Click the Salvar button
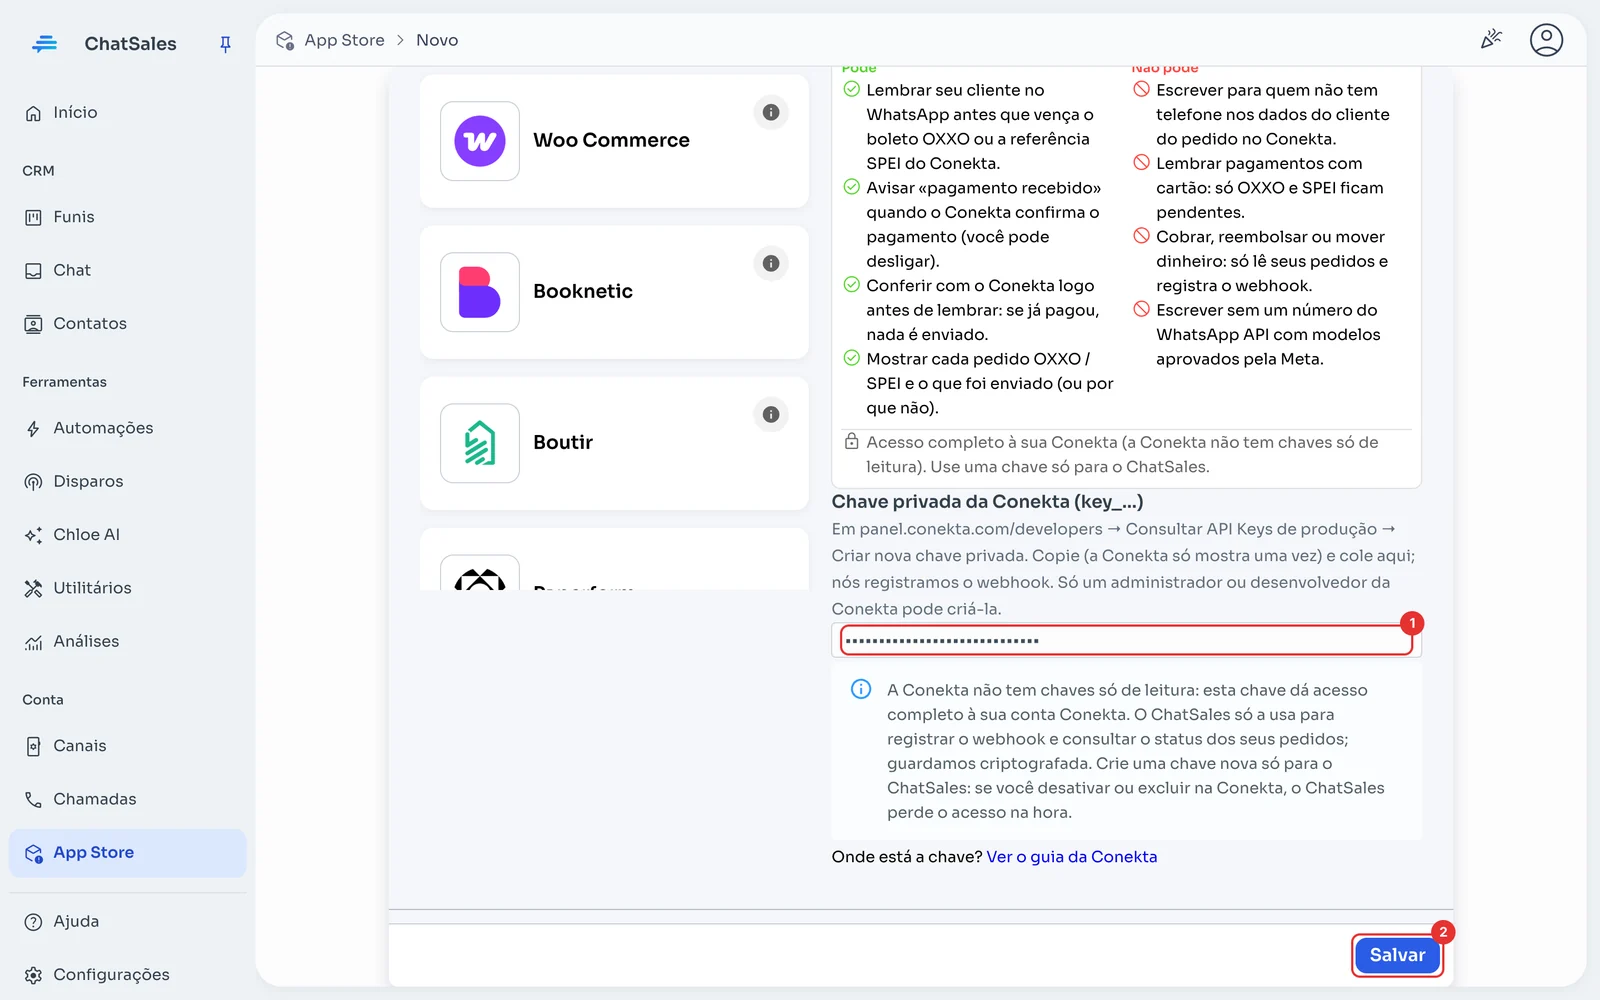The image size is (1600, 1000). pos(1397,955)
